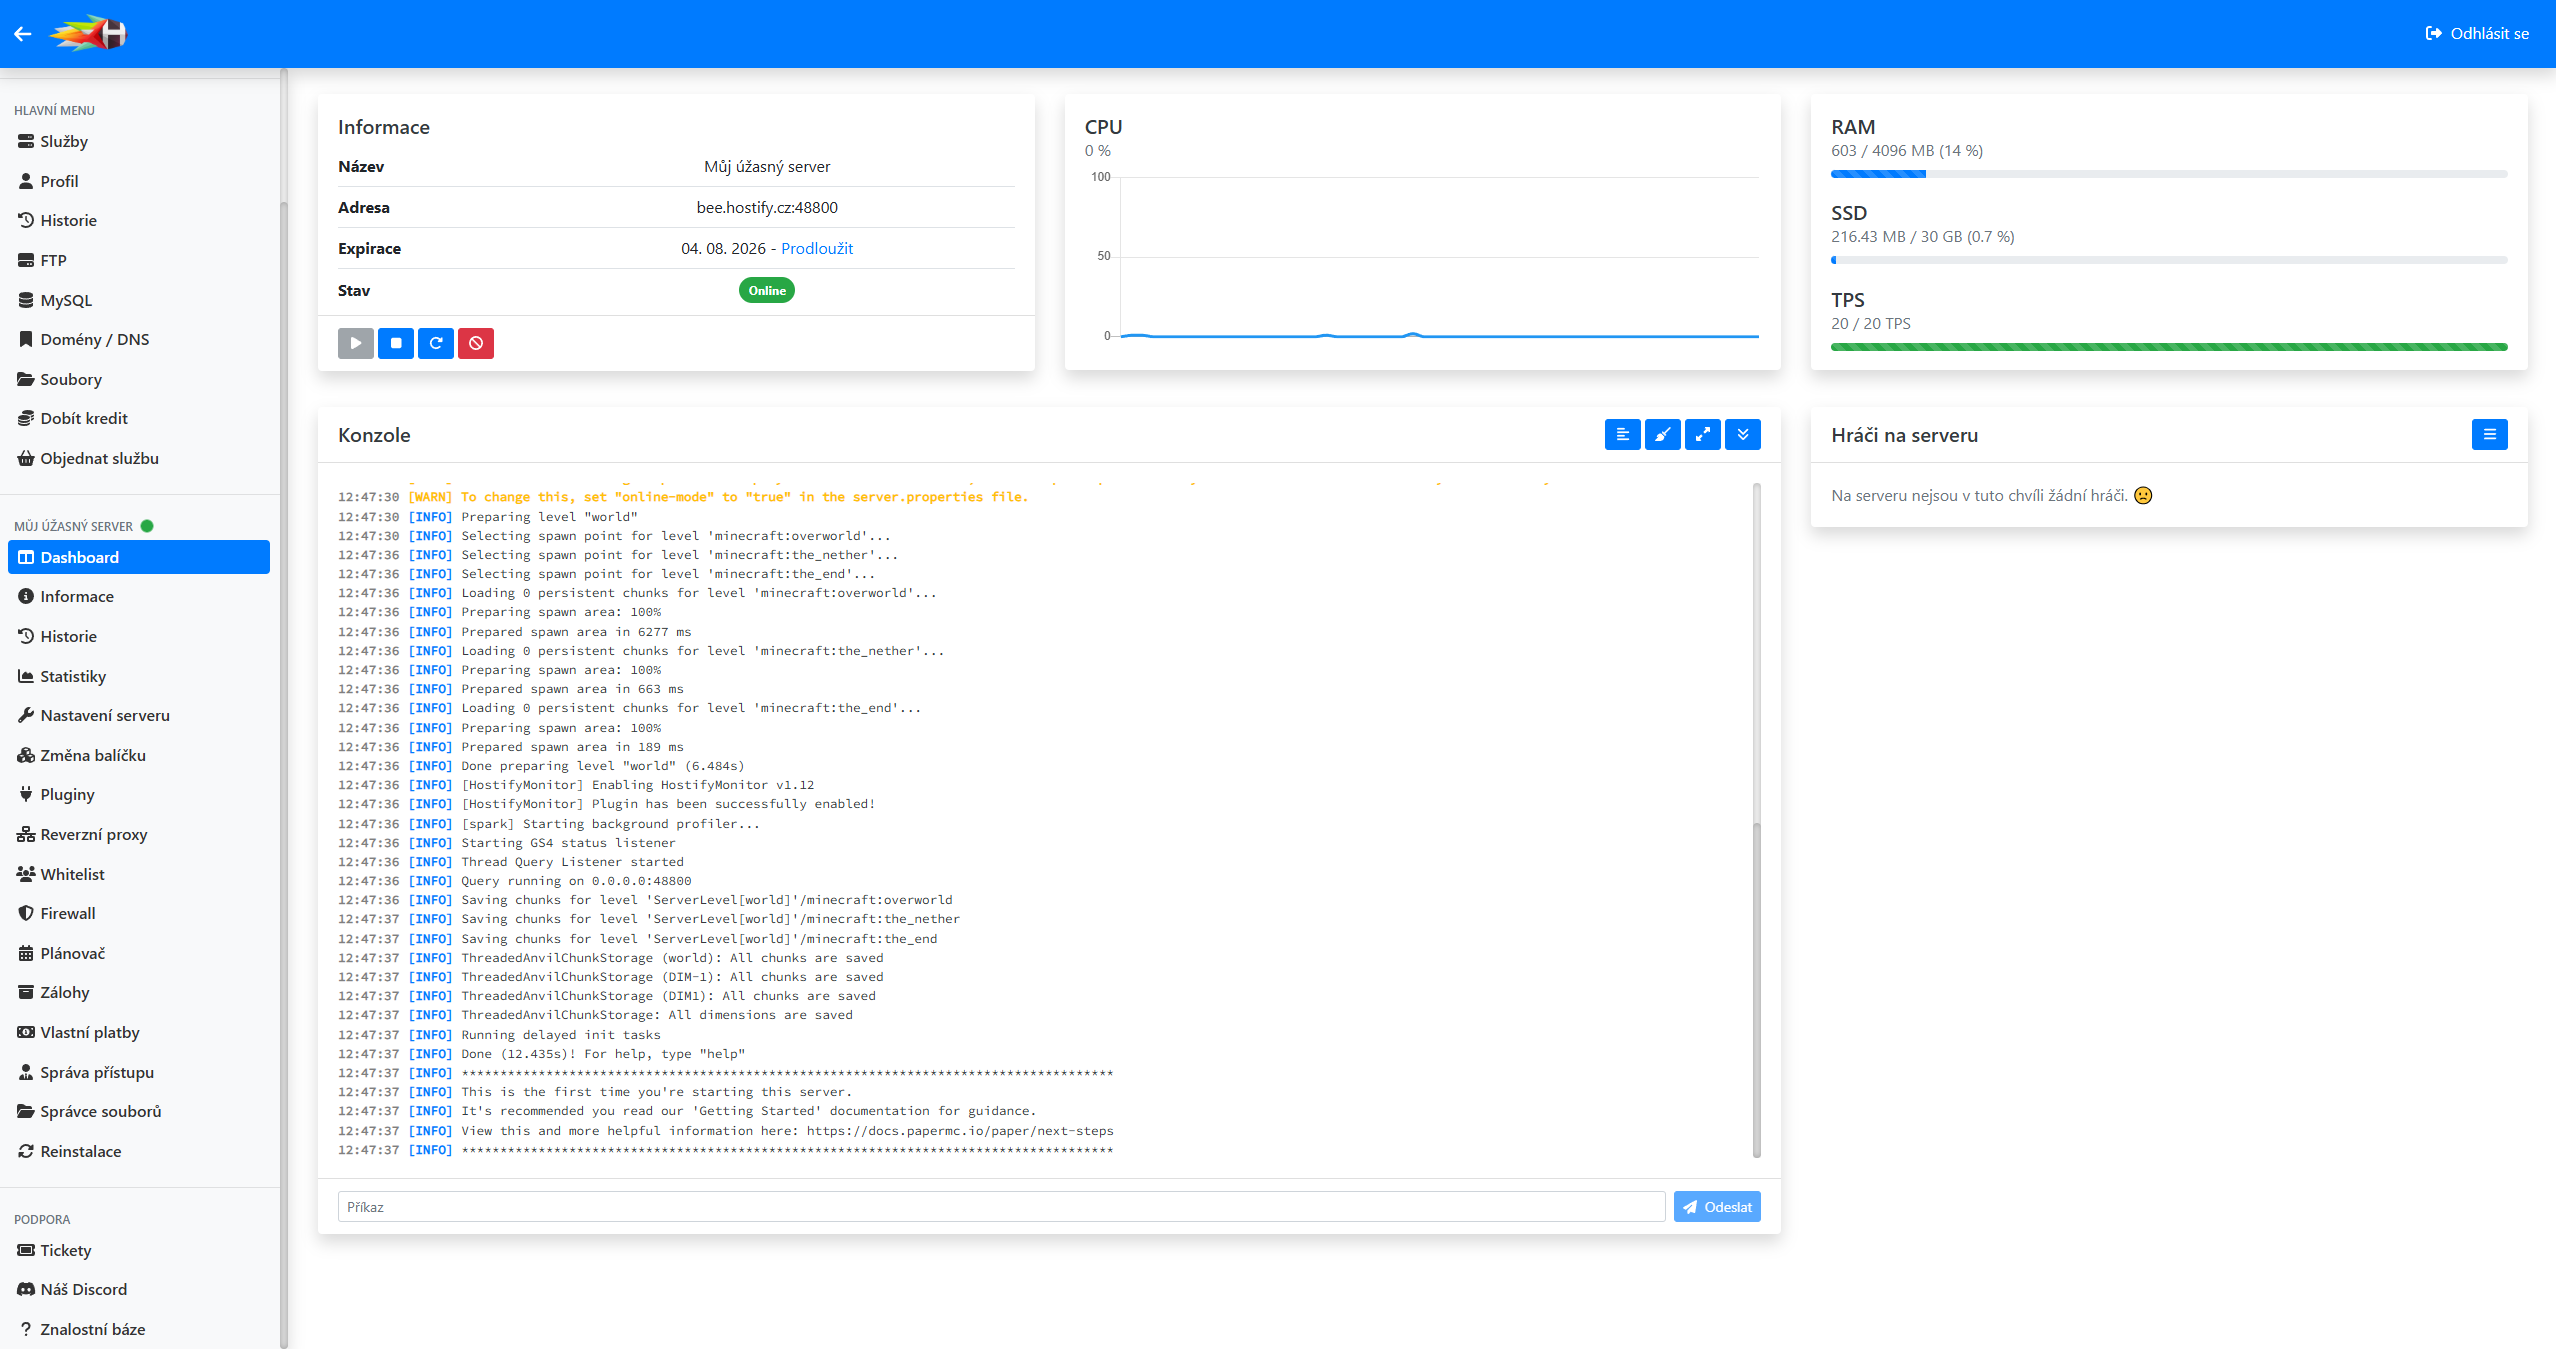The height and width of the screenshot is (1349, 2556).
Task: Click the Hráči na serveru heading
Action: tap(1905, 435)
